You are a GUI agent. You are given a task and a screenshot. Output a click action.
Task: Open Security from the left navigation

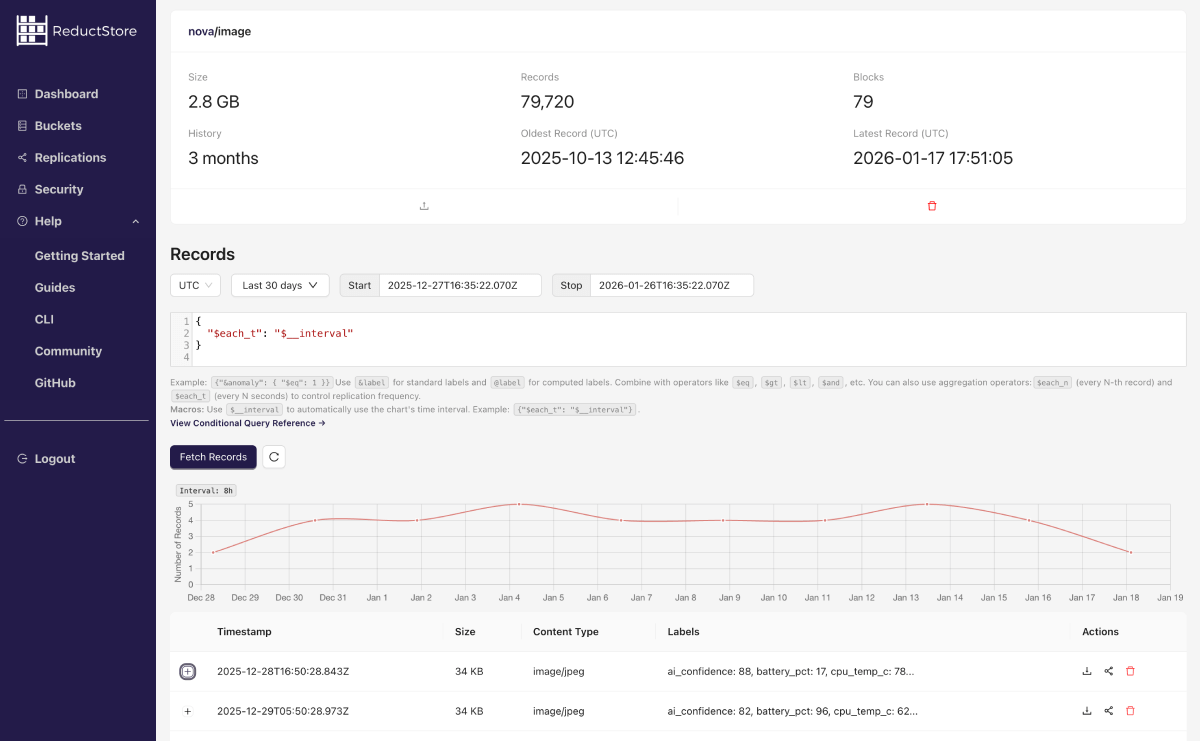(60, 189)
